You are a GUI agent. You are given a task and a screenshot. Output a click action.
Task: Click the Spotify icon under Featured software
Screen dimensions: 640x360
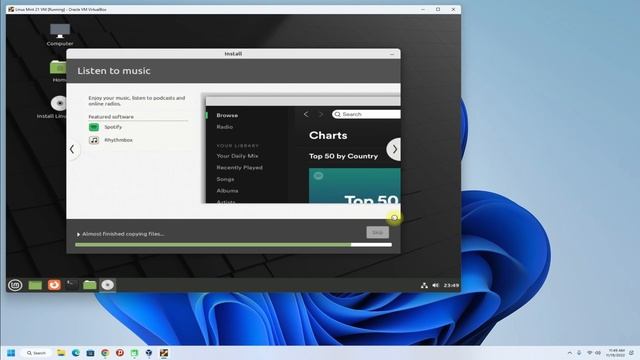tap(94, 127)
